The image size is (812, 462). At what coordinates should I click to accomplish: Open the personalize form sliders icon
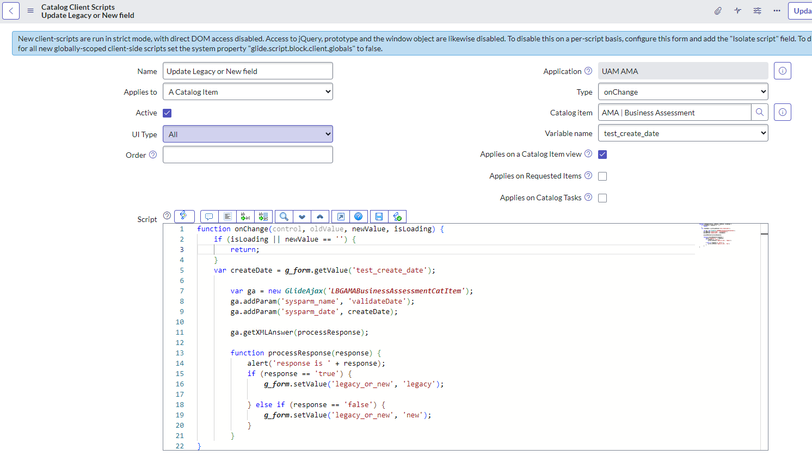tap(757, 11)
